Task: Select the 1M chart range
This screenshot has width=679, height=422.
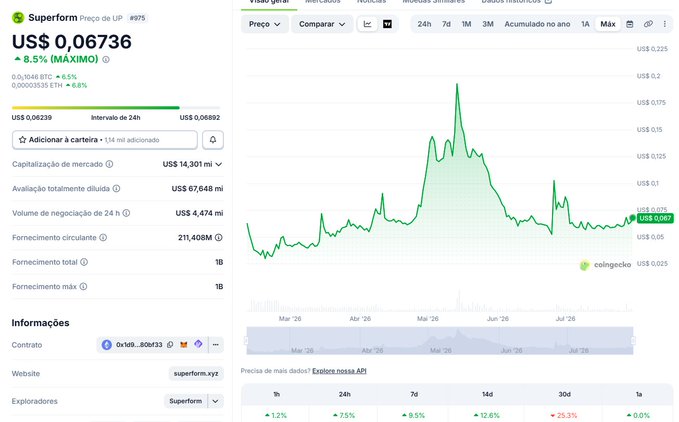Action: point(466,24)
